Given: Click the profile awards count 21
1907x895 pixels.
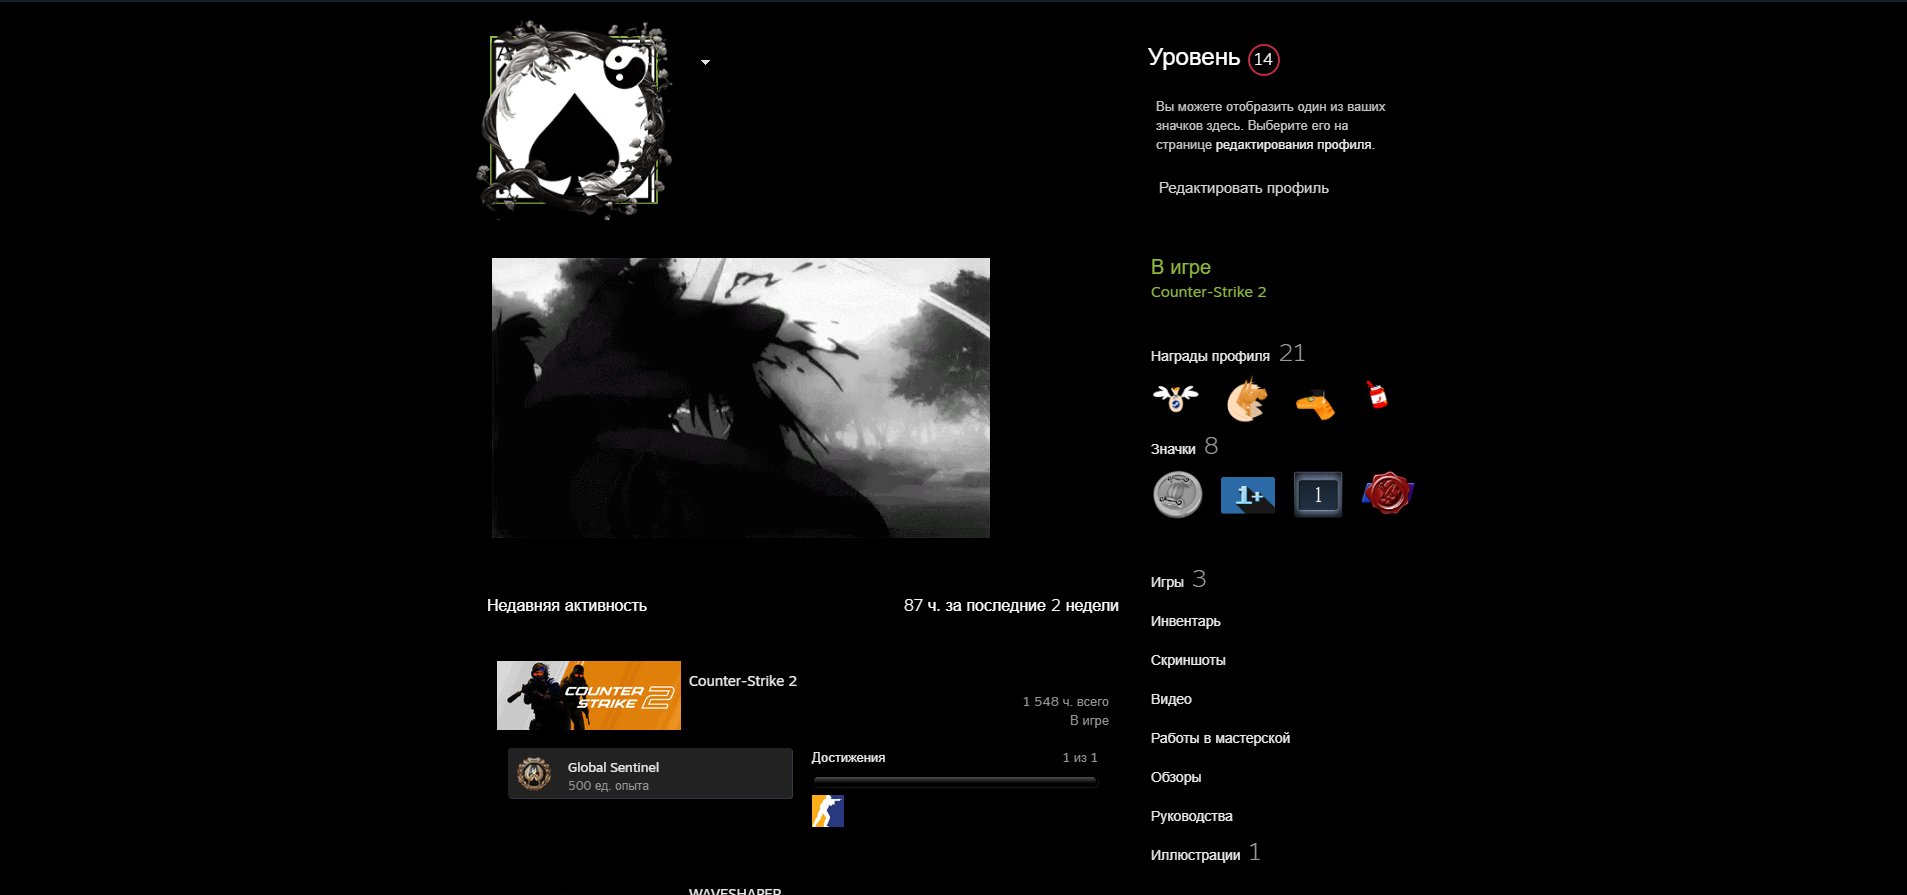Looking at the screenshot, I should (x=1292, y=353).
